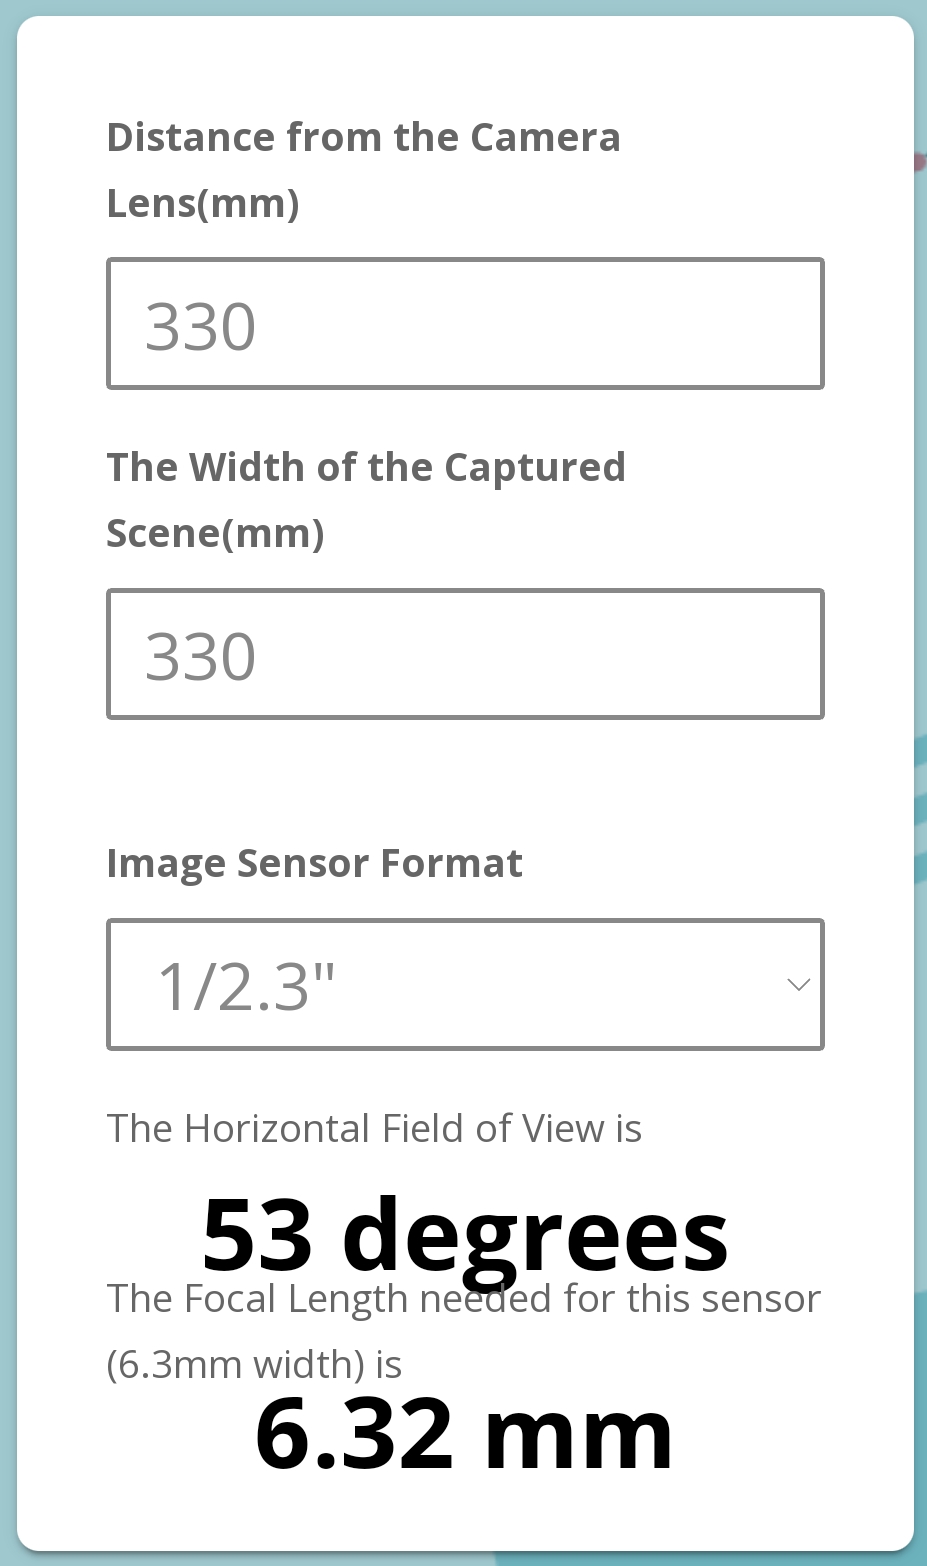Click "The Horizontal Field of View is" text

pos(374,1128)
